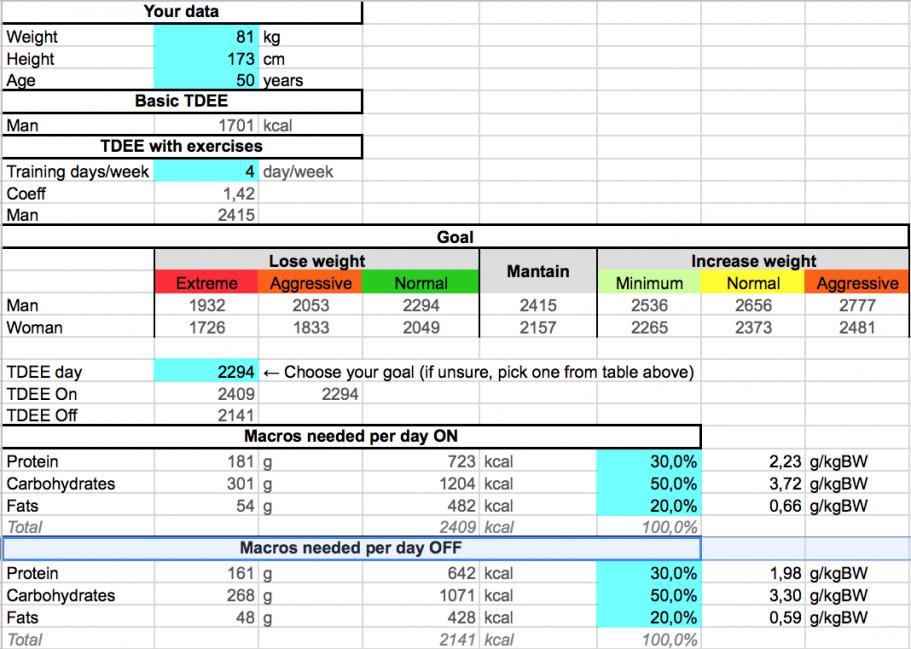Select the Your data header cell
Screen dimensions: 911x649
coord(181,12)
